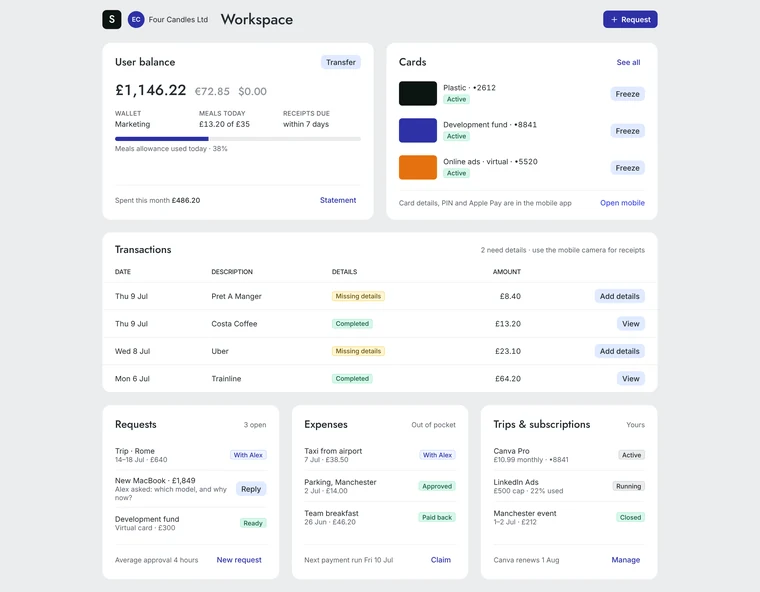
Task: Click the meals allowance progress bar
Action: (x=238, y=139)
